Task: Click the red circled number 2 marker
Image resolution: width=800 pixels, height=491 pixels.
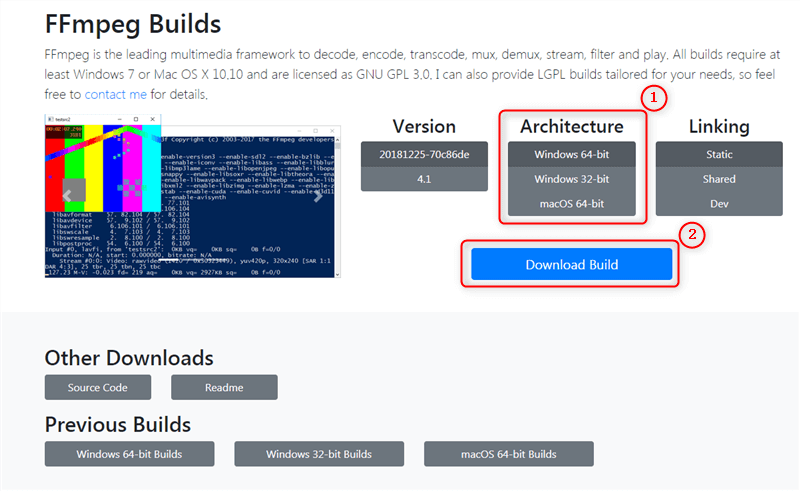Action: (690, 234)
